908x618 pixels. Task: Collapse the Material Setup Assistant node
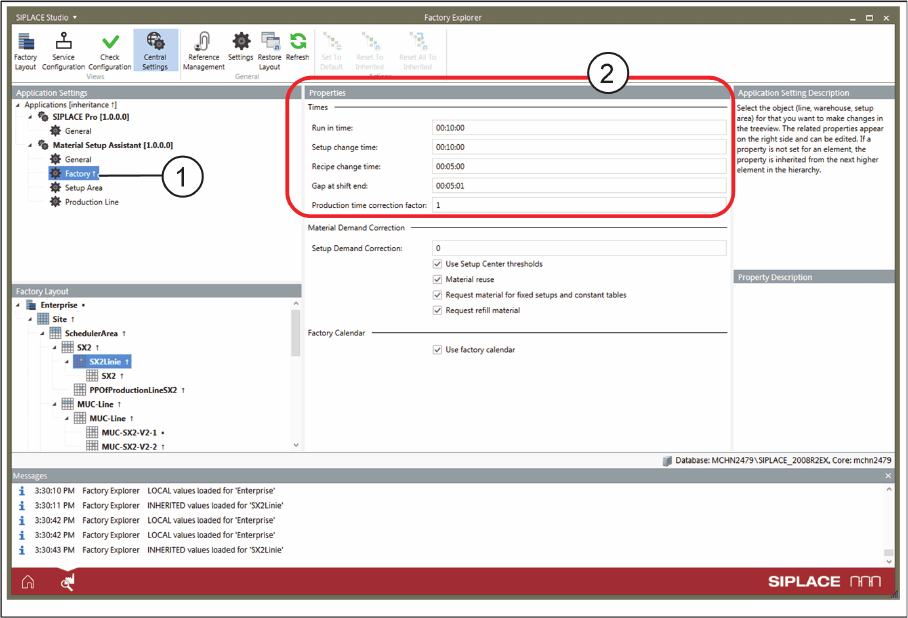pos(30,145)
